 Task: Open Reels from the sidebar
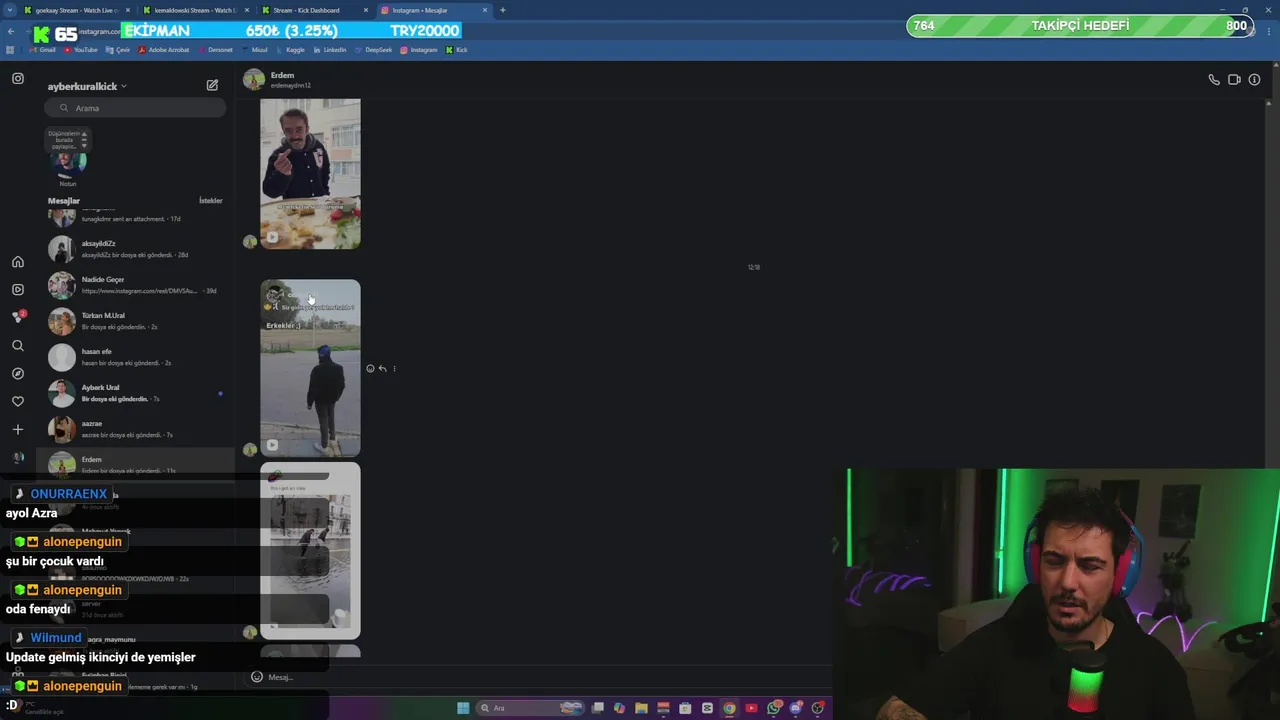point(18,289)
